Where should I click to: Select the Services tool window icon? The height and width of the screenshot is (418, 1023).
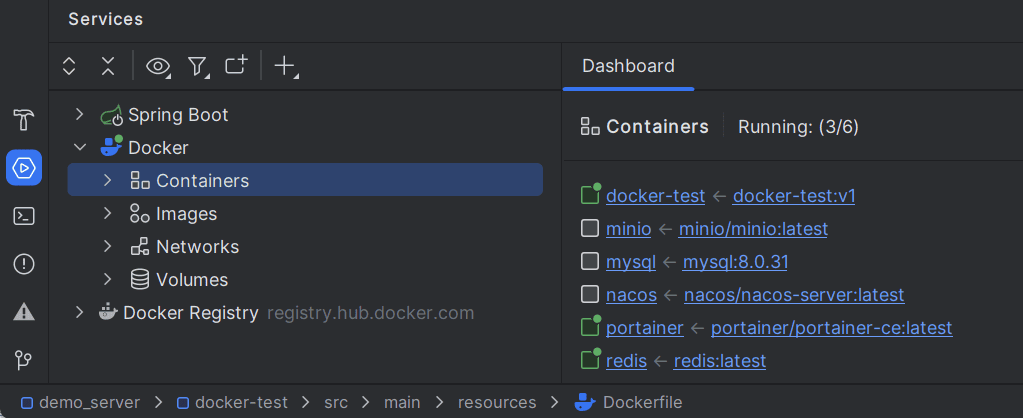click(x=24, y=168)
